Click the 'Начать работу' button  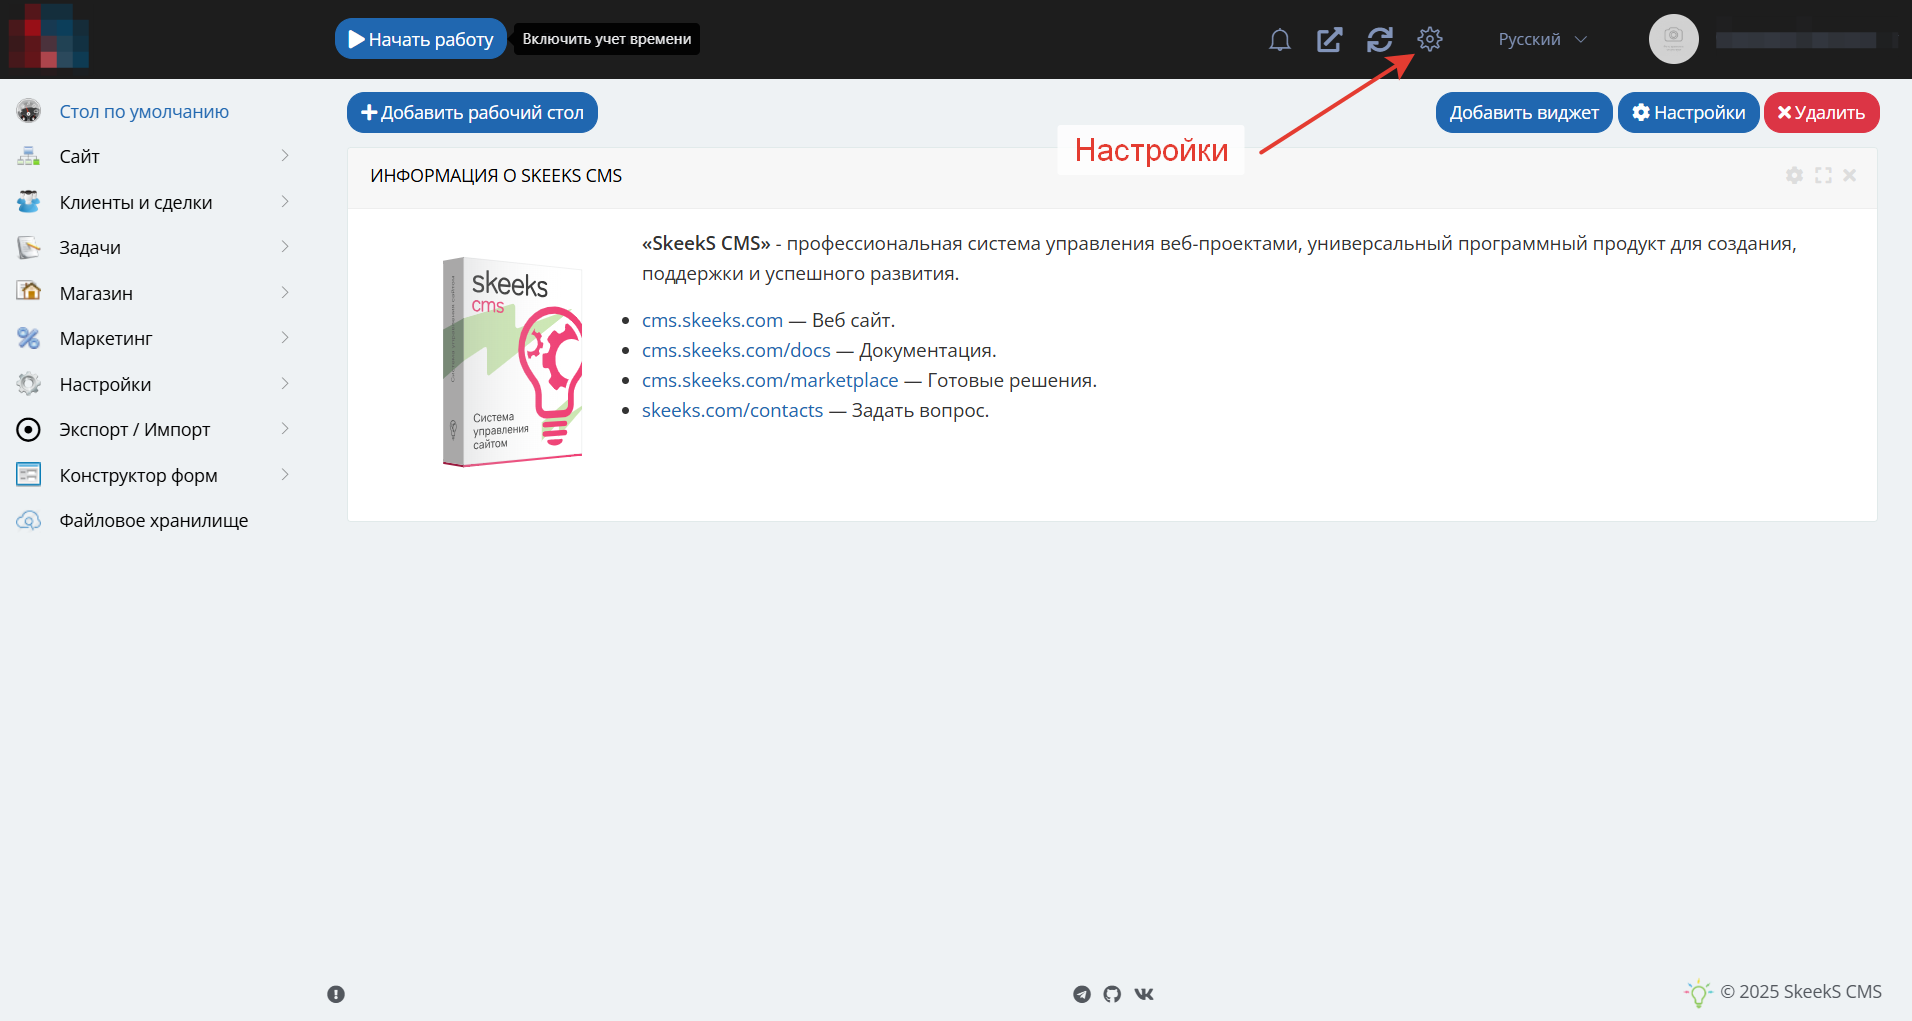point(421,39)
